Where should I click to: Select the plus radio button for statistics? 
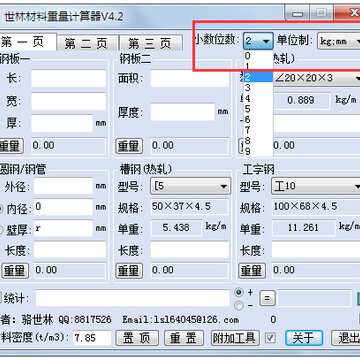pos(239,292)
